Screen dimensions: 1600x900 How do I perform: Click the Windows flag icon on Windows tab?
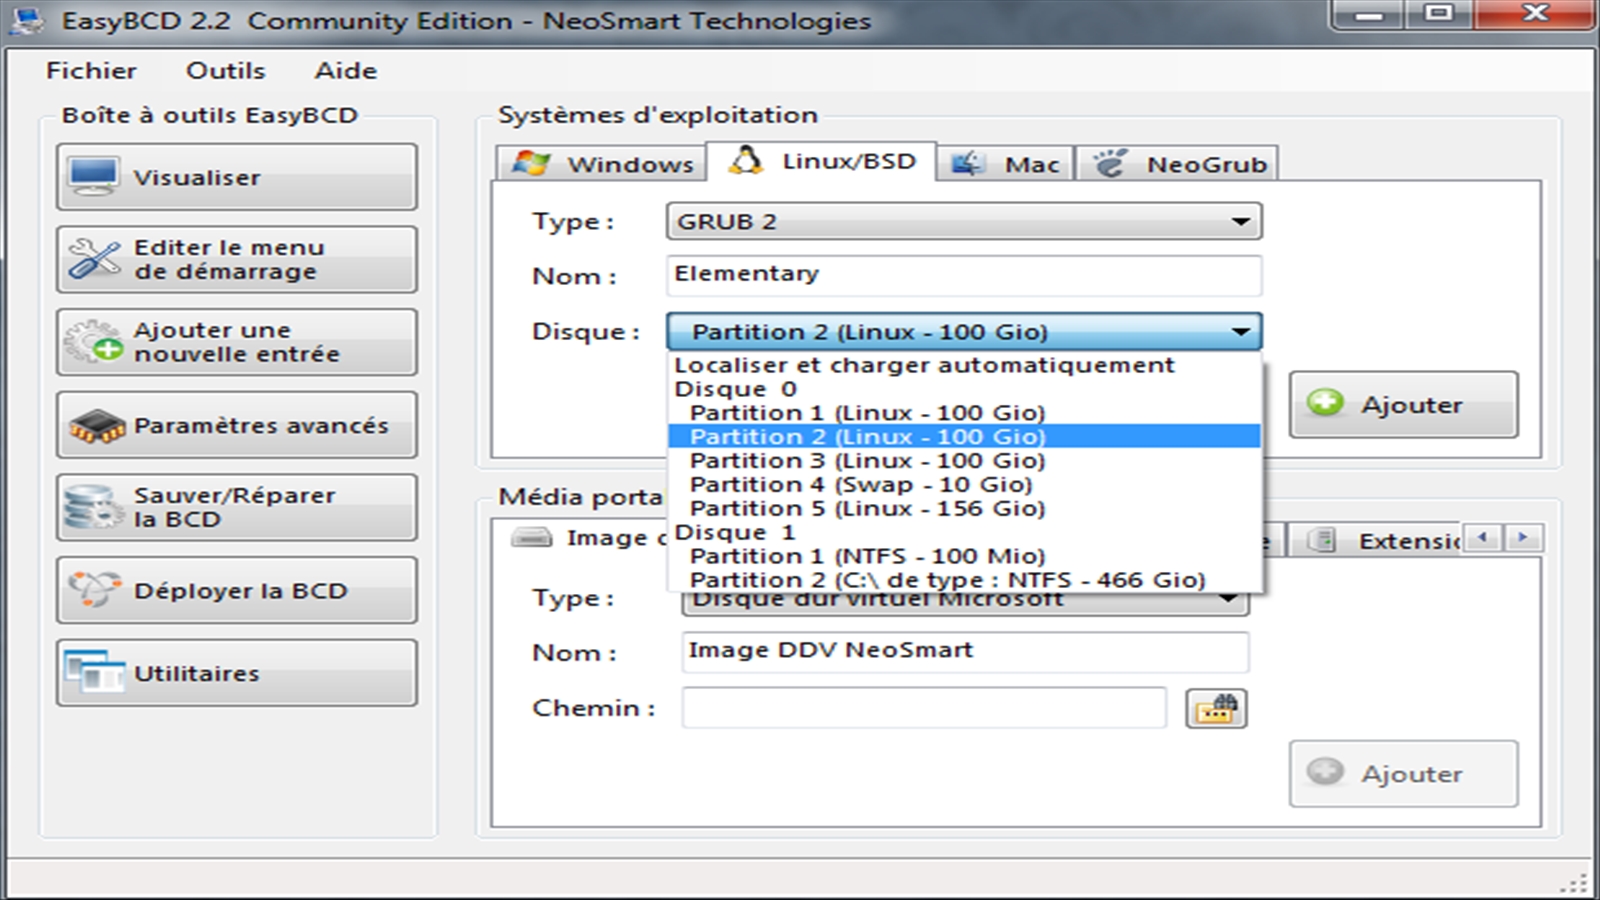(531, 163)
